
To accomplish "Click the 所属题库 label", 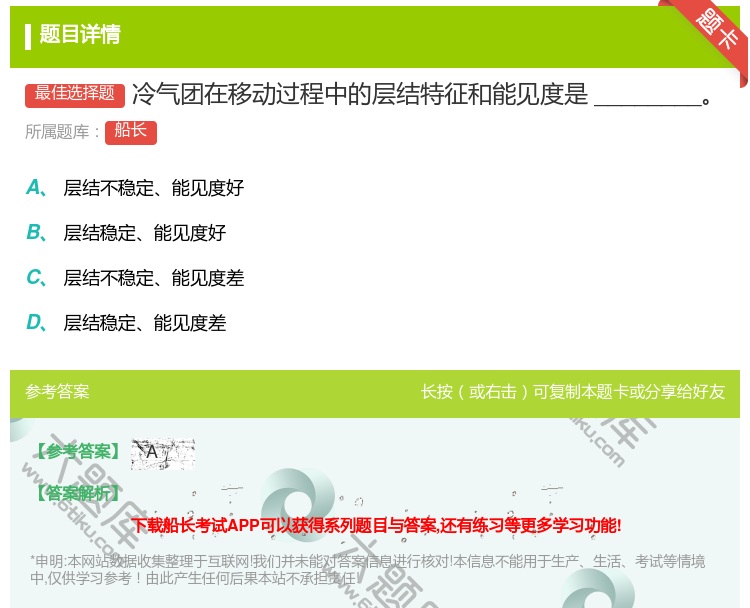I will coord(63,132).
